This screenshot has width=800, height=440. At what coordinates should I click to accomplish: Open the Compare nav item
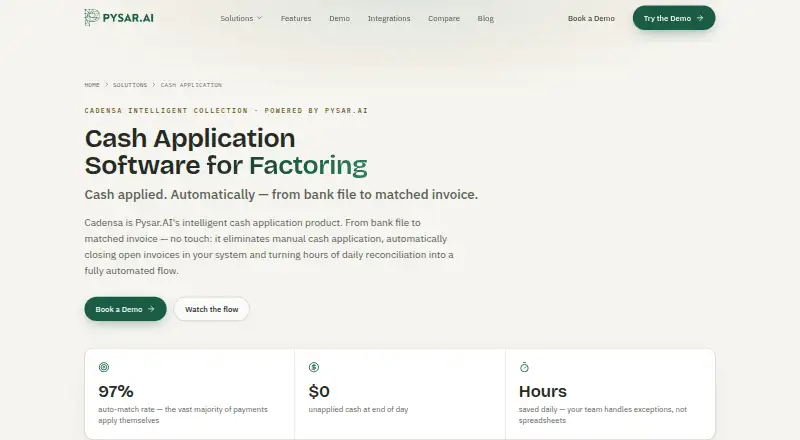(x=444, y=18)
